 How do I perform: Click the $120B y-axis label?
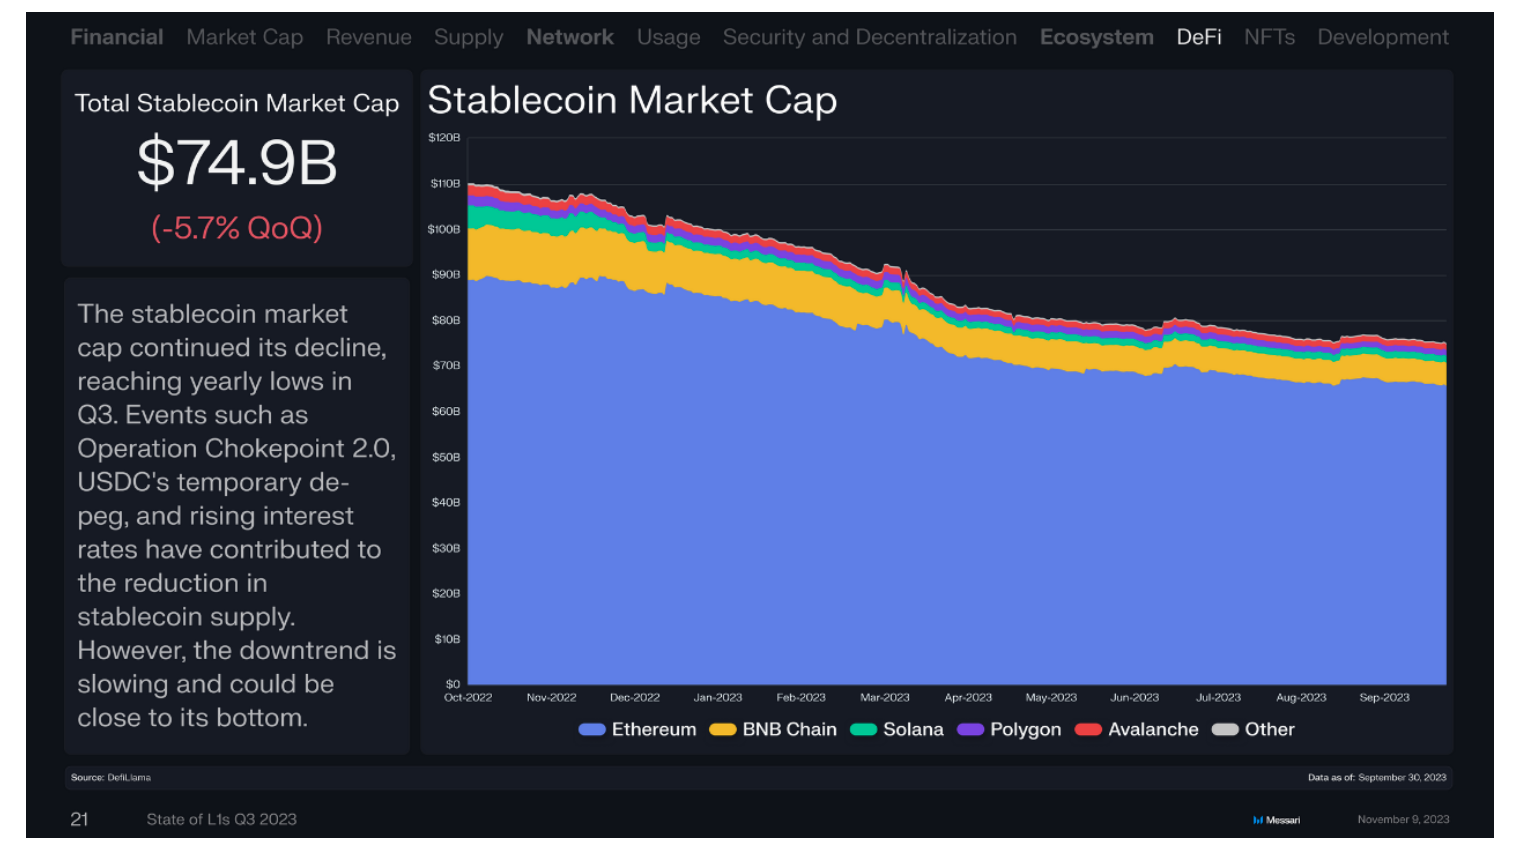tap(444, 138)
